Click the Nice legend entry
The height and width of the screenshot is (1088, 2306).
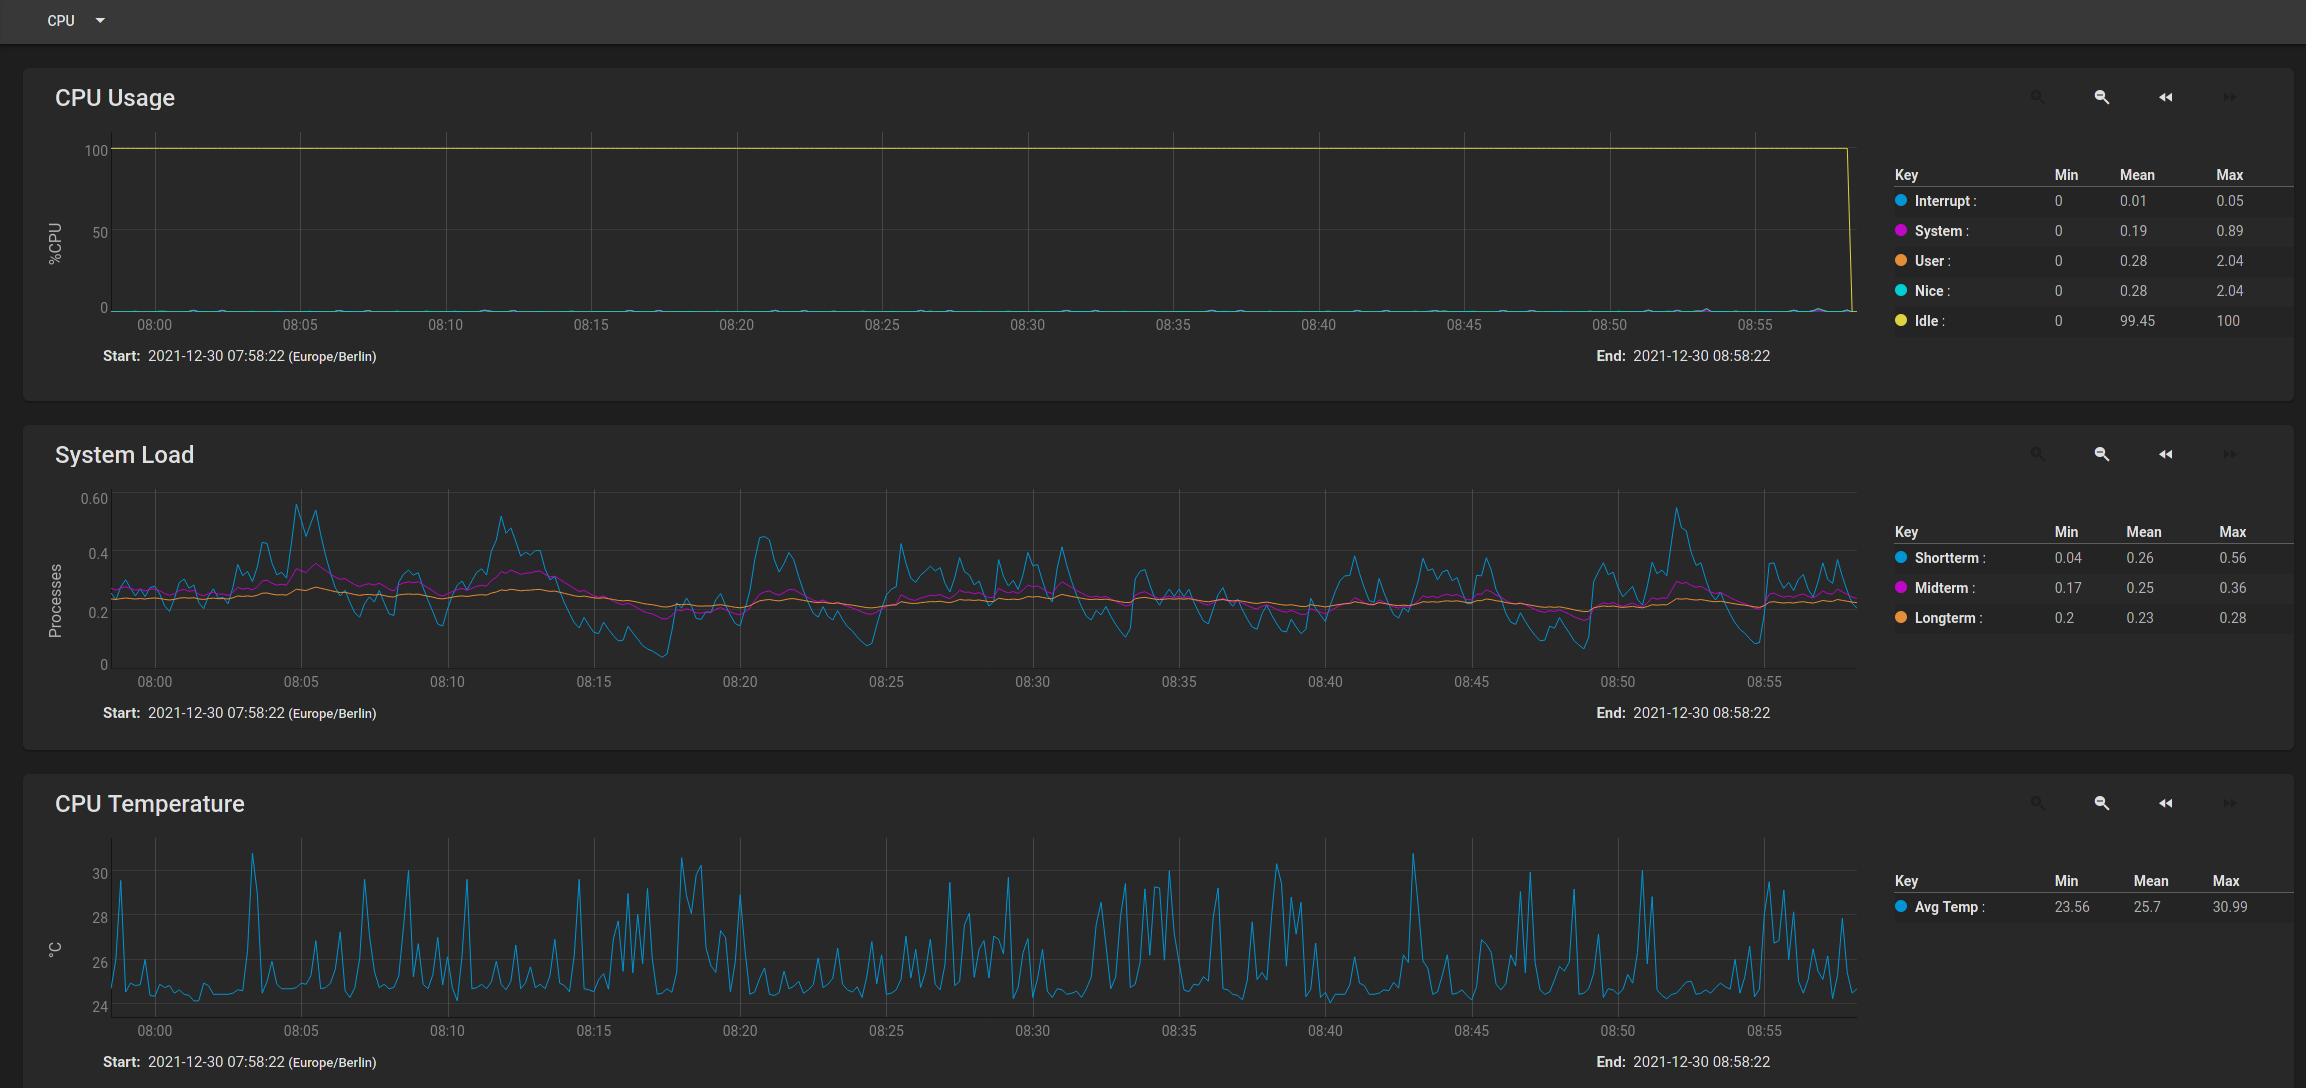[1929, 291]
